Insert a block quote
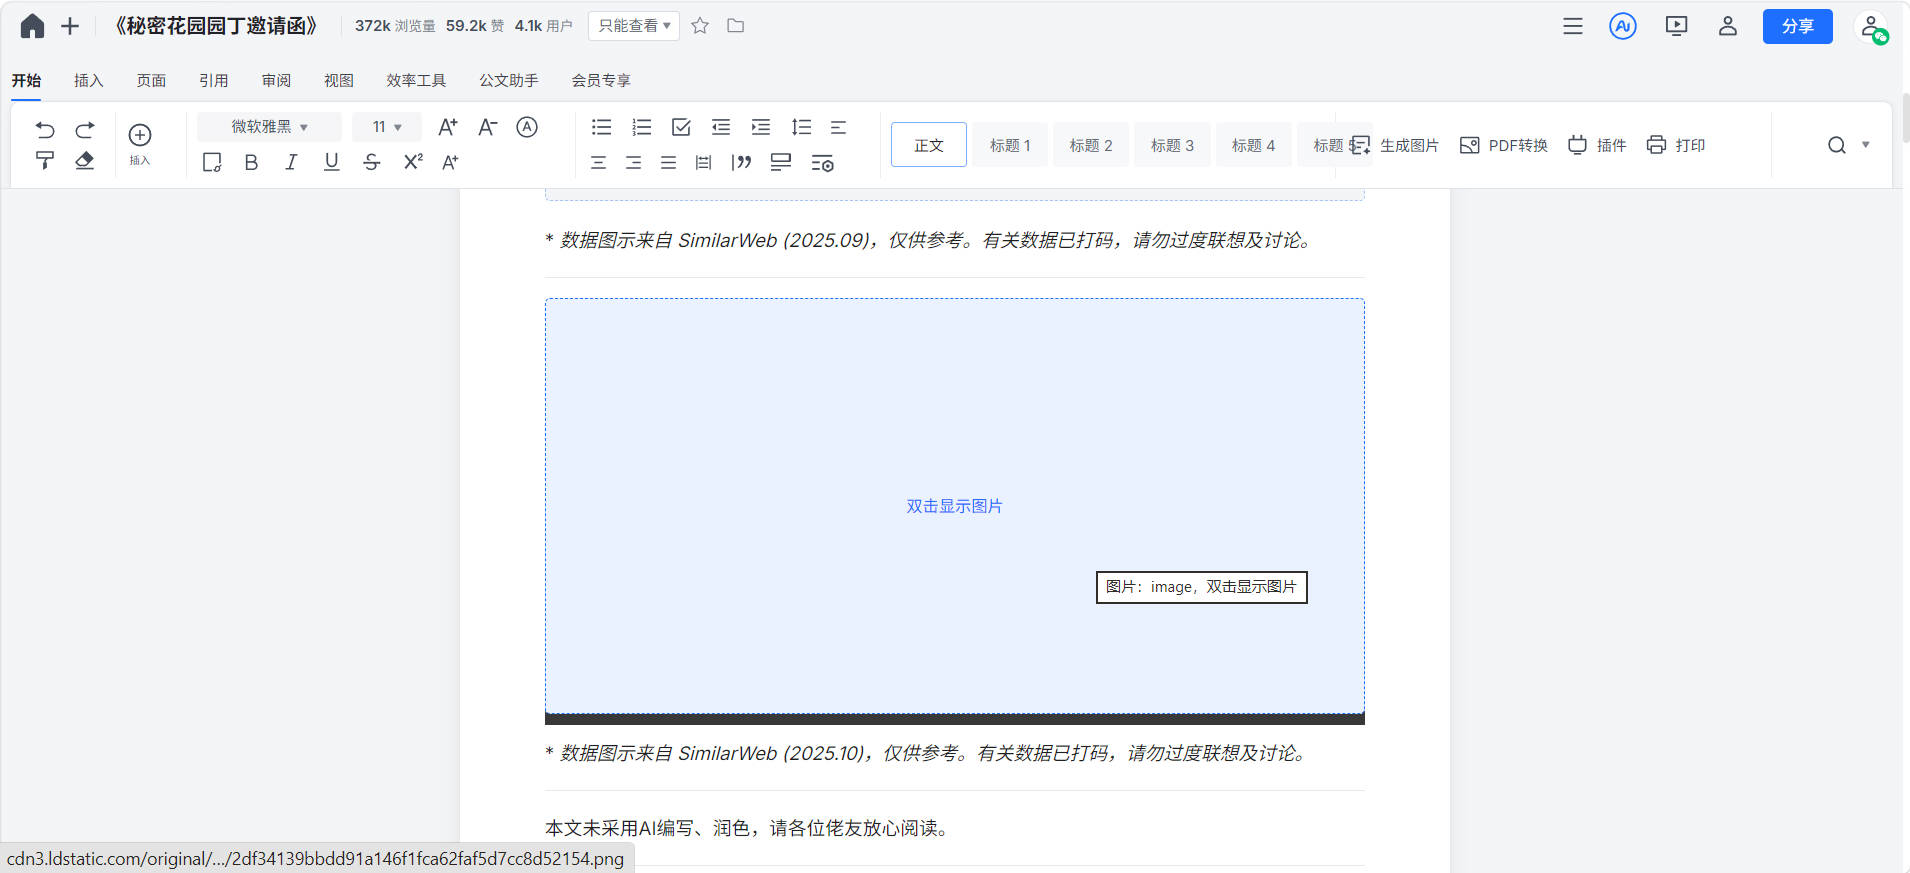Image resolution: width=1910 pixels, height=873 pixels. tap(741, 163)
